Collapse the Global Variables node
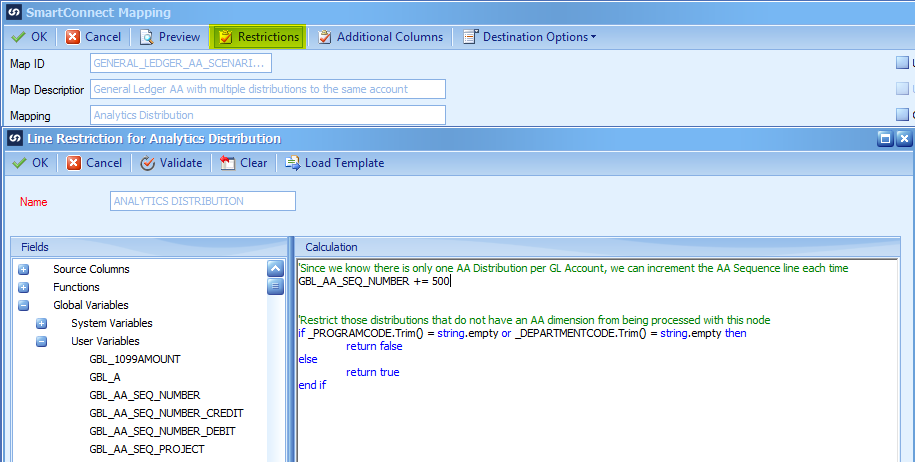Viewport: 915px width, 462px height. [23, 305]
